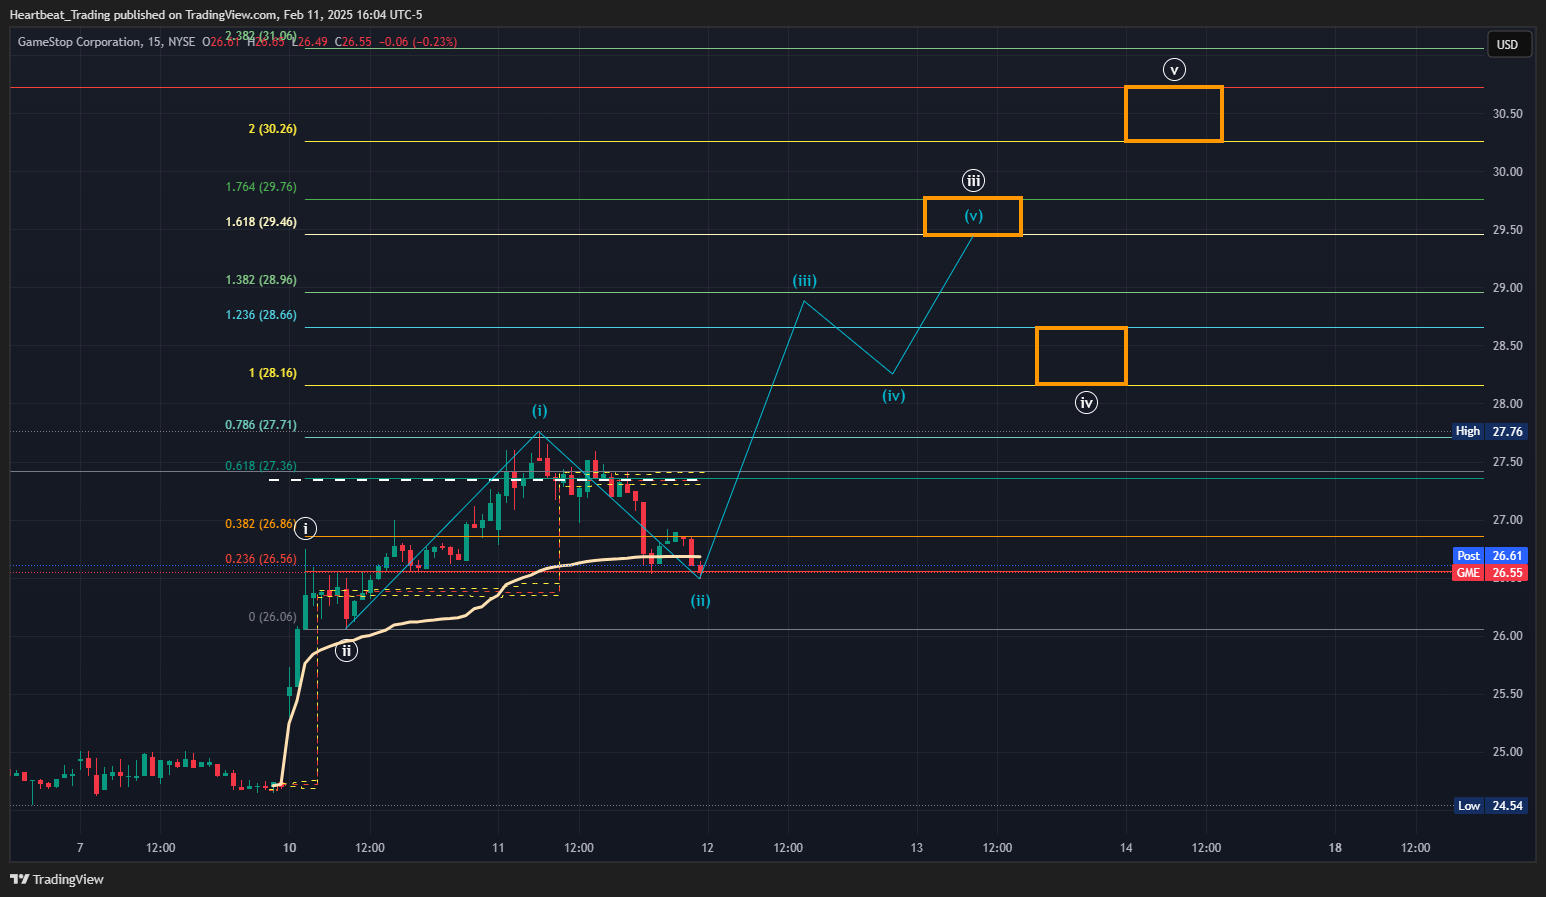Image resolution: width=1546 pixels, height=897 pixels.
Task: Select the 1.618 (29.46) Fibonacci label
Action: click(x=261, y=222)
